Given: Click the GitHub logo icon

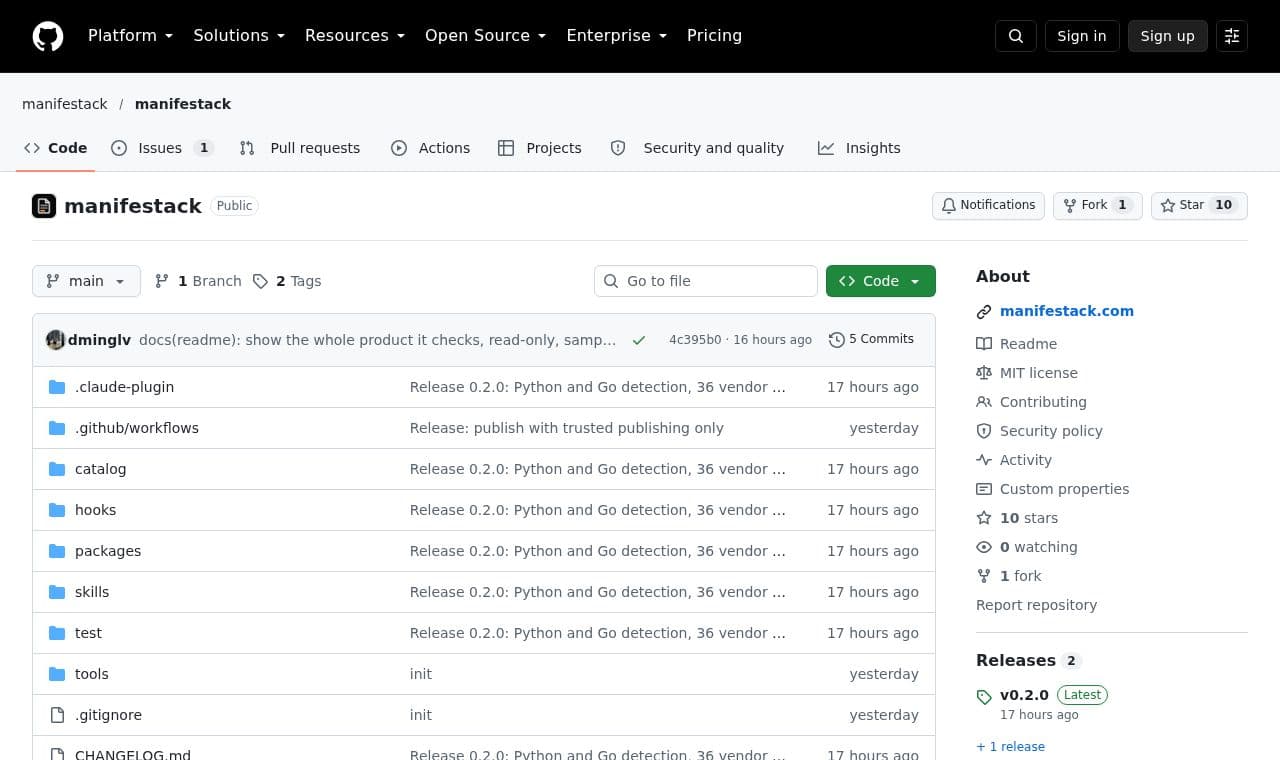Looking at the screenshot, I should coord(48,36).
